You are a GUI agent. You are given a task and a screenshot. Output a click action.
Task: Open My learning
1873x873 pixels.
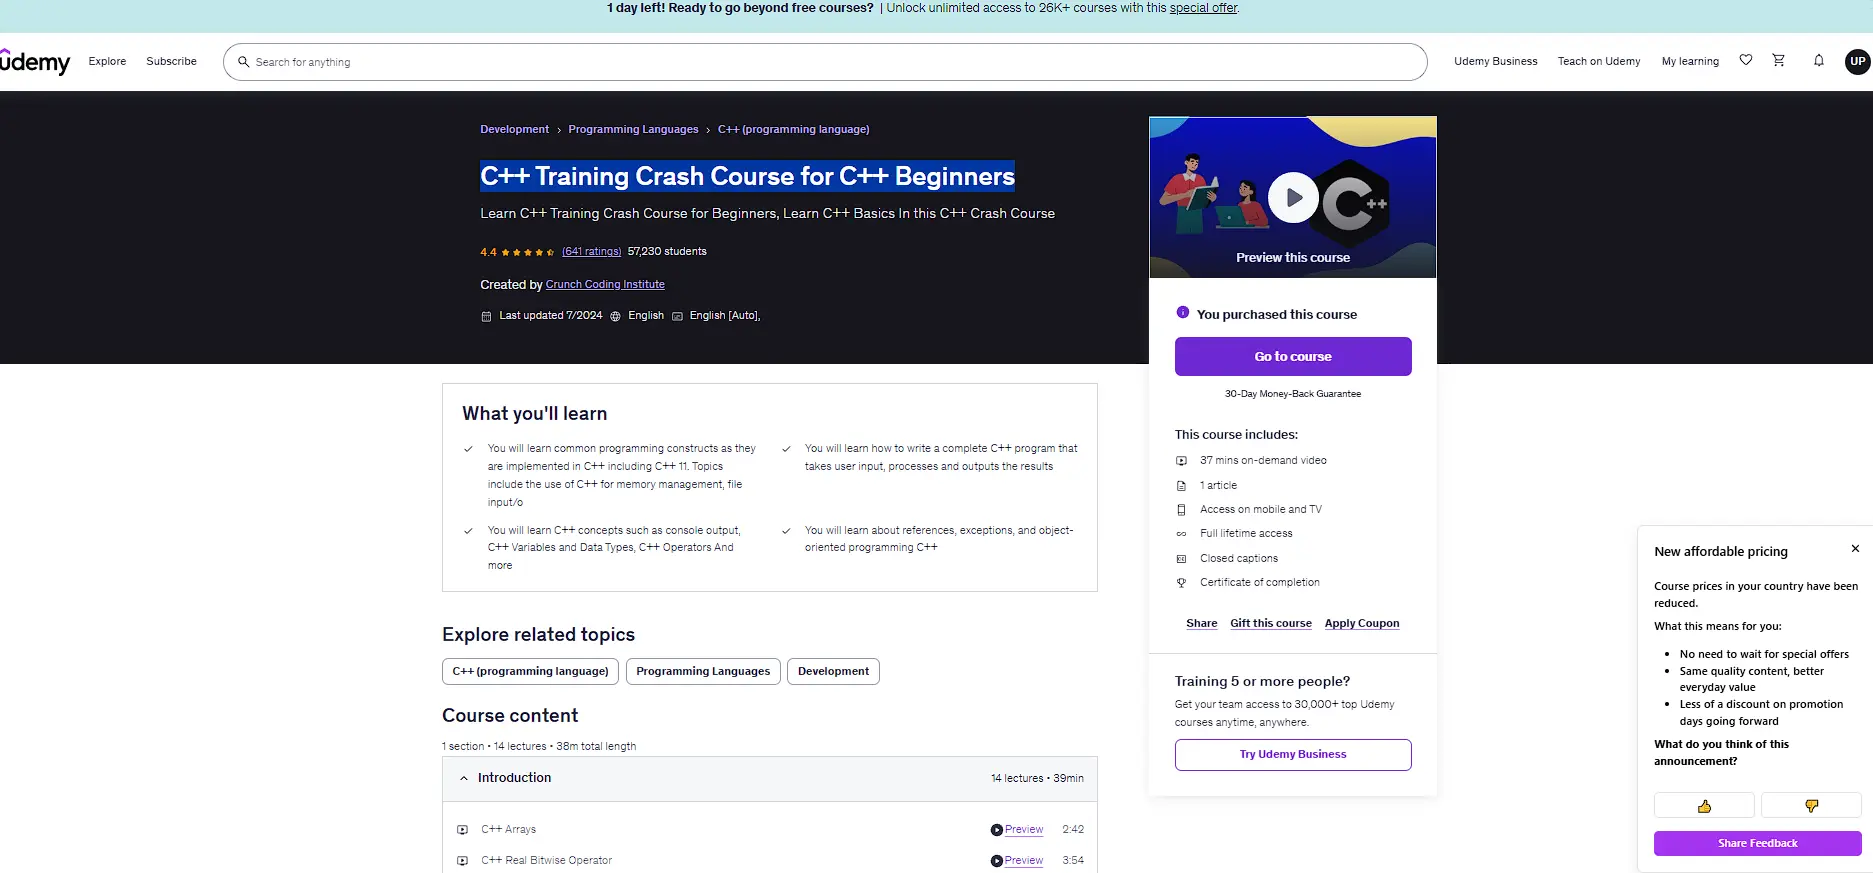pos(1690,61)
